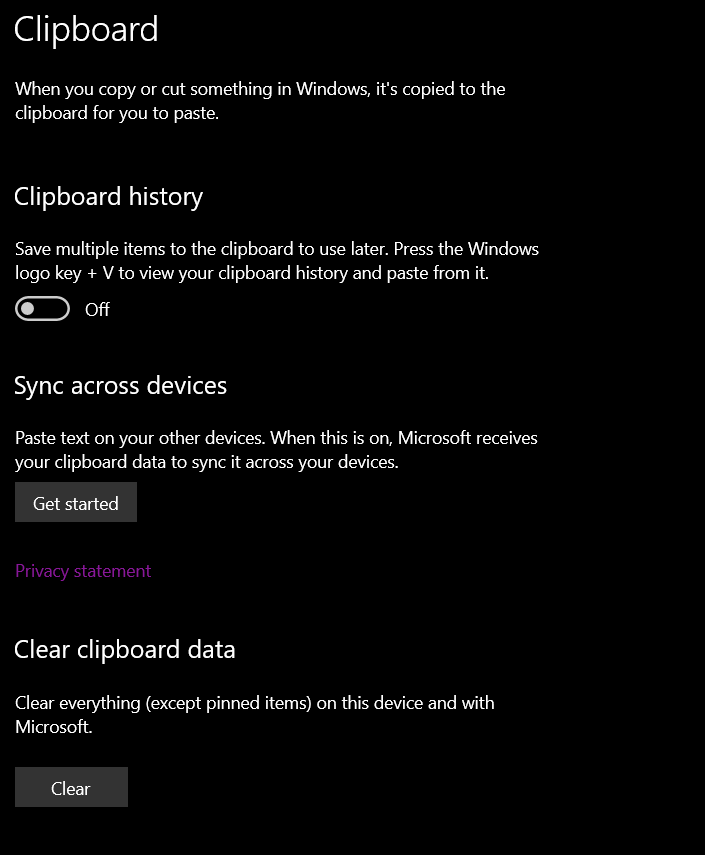Click the "Save multiple items" description line
705x855 pixels.
[276, 248]
